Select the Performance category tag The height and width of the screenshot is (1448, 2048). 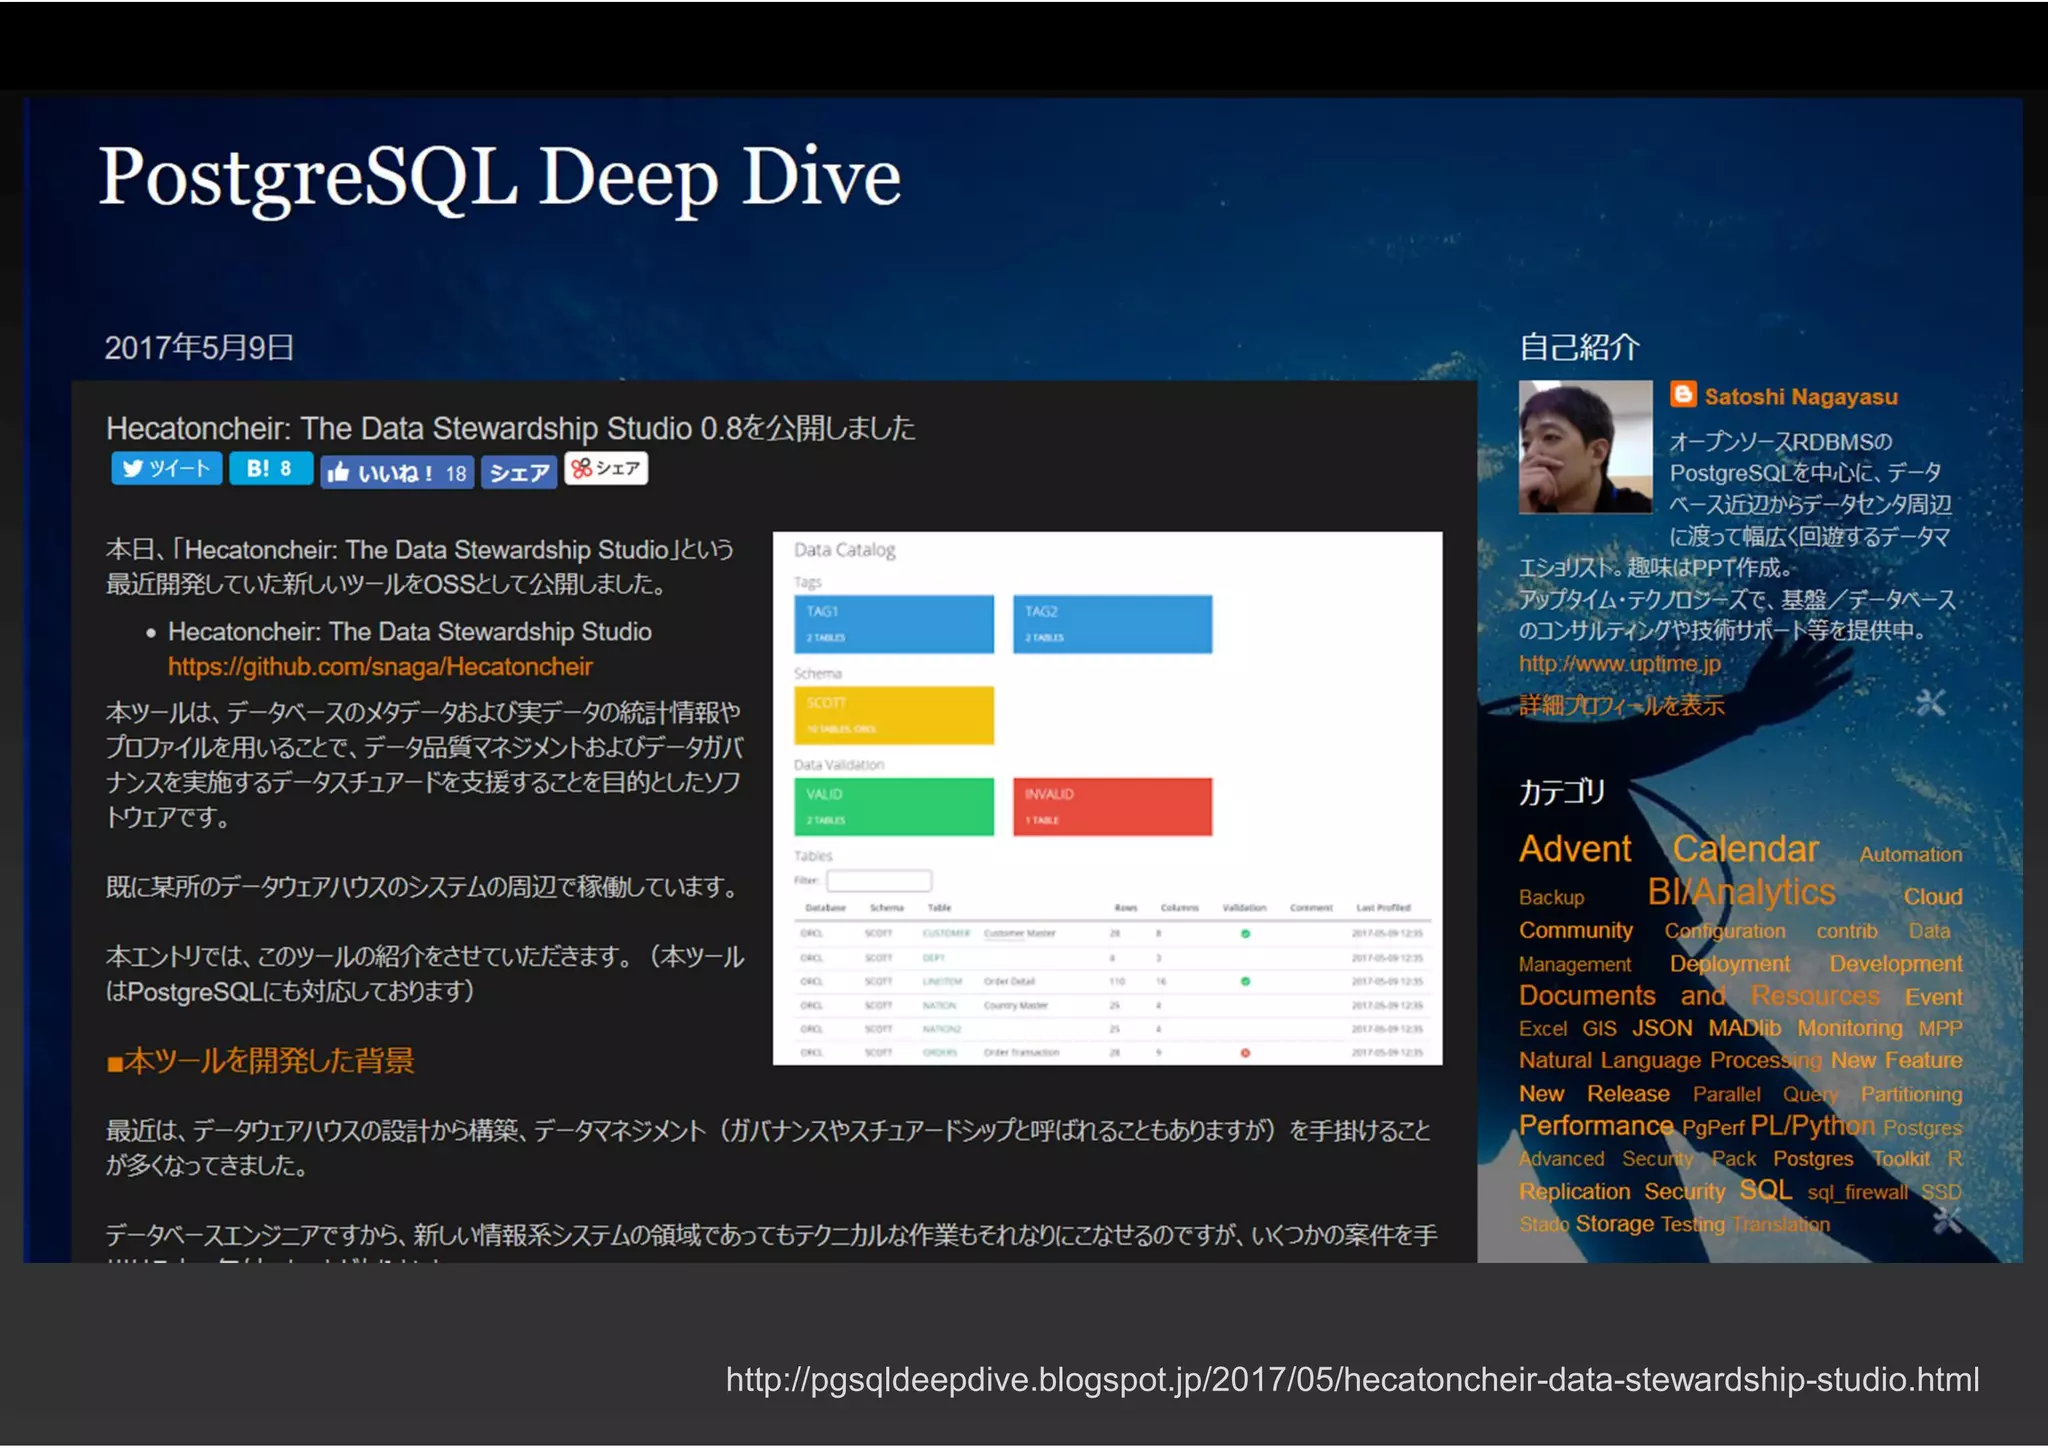(x=1596, y=1126)
